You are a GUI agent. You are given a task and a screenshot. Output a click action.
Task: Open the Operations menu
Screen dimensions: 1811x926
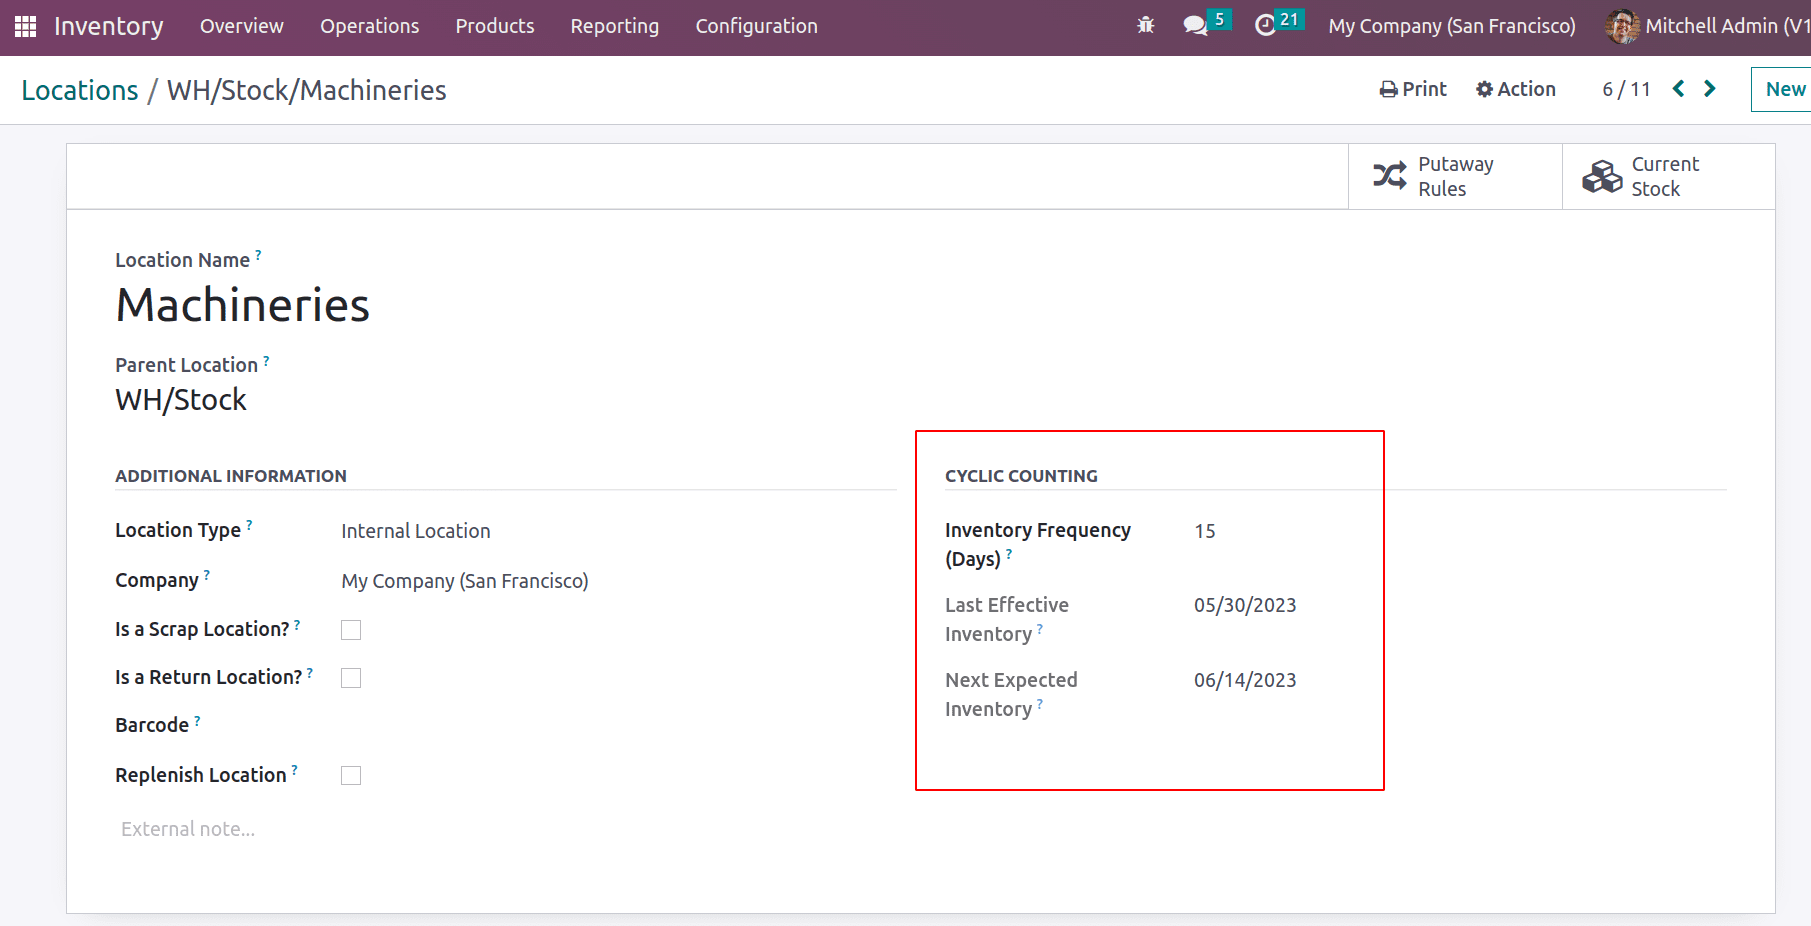pyautogui.click(x=369, y=26)
